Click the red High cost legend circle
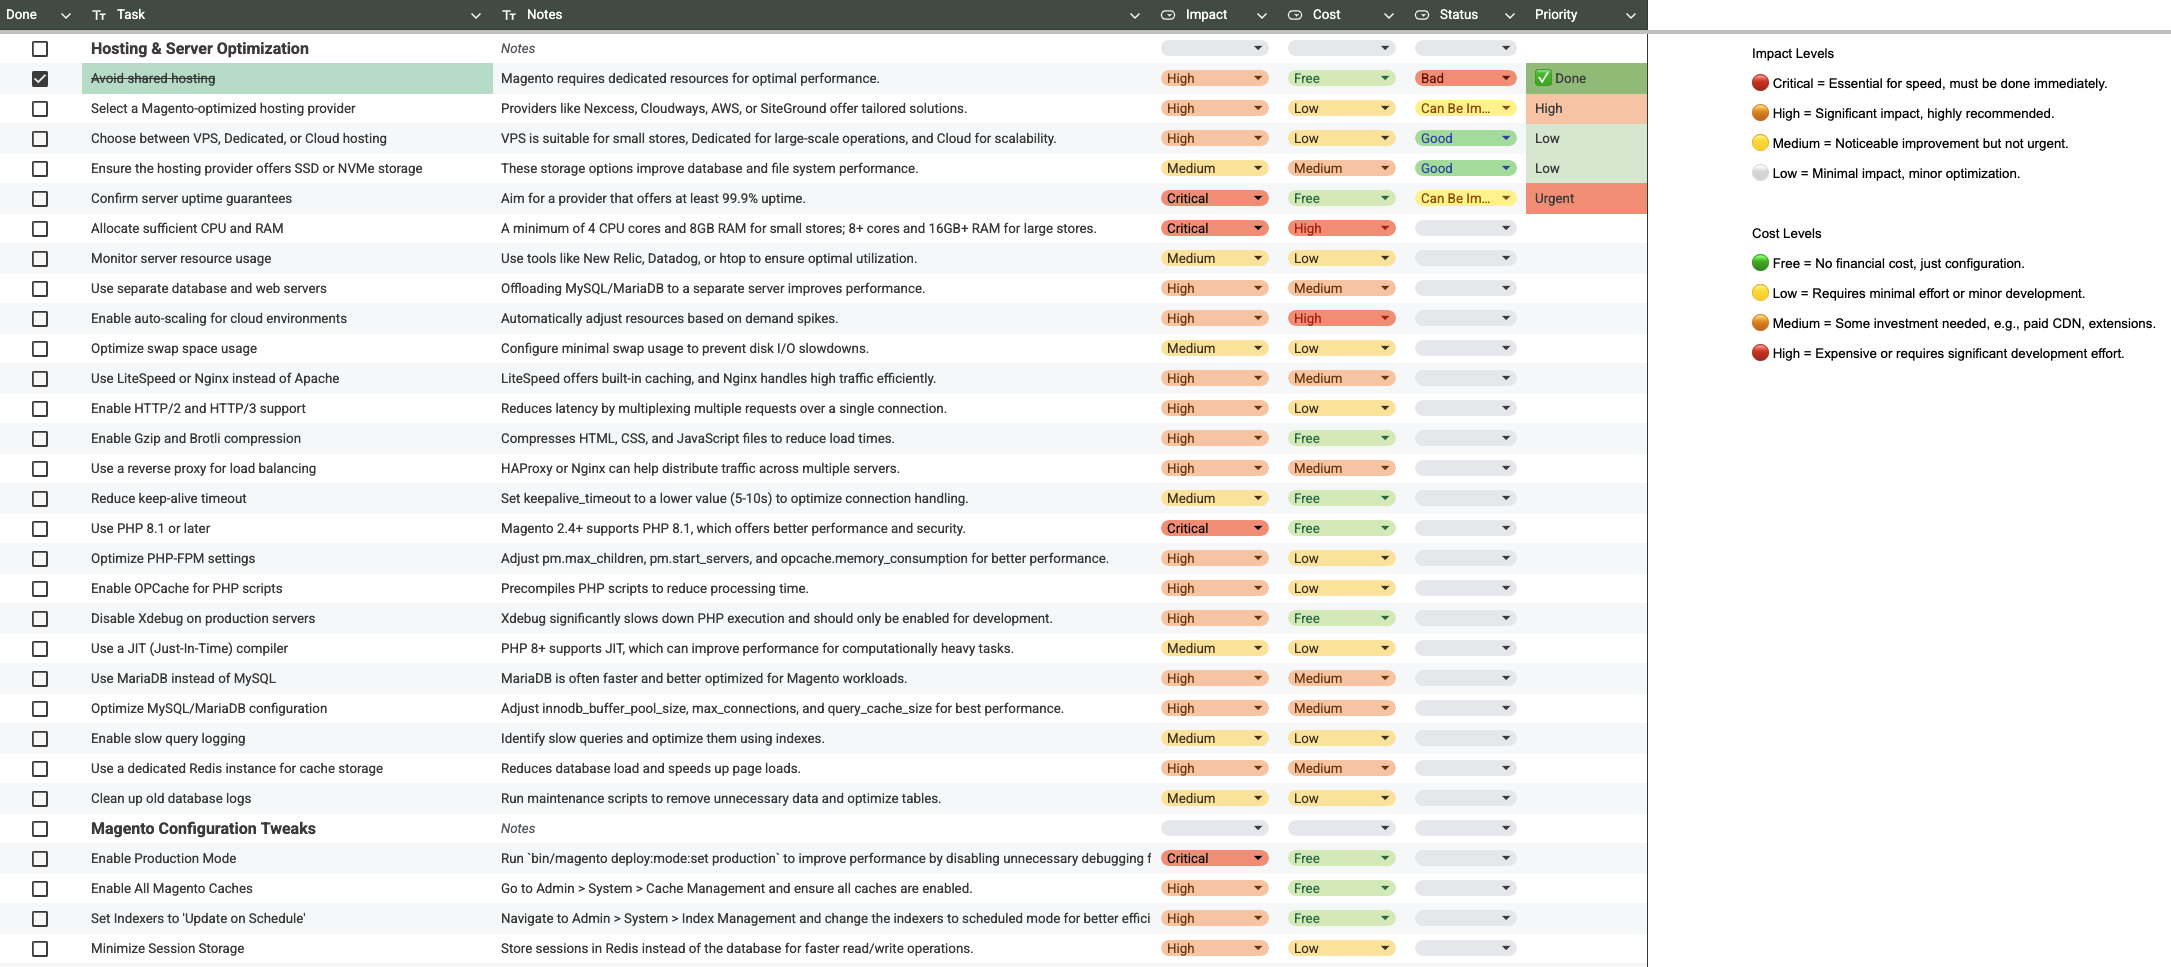Screen dimensions: 2171x967 coord(1760,353)
